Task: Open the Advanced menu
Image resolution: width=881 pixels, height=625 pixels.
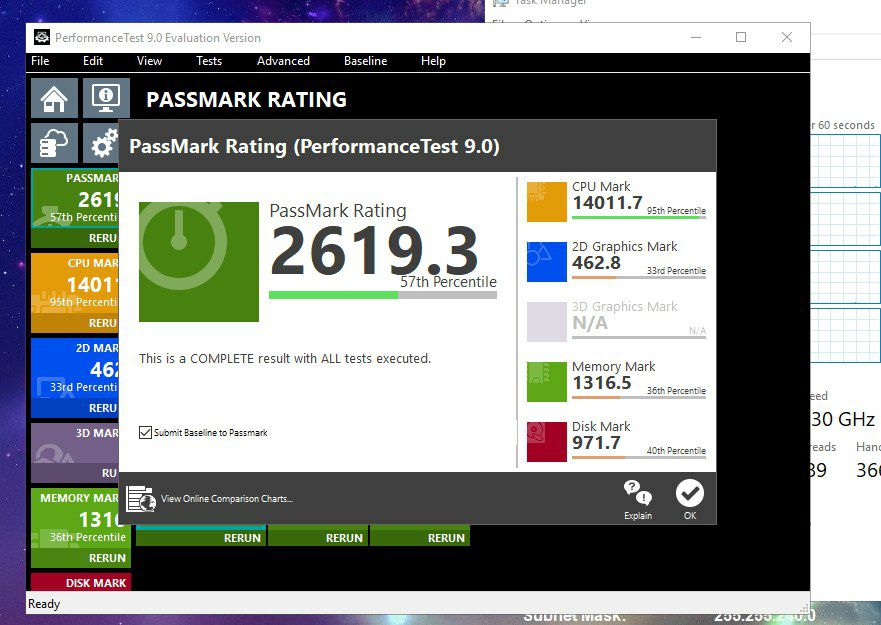Action: coord(283,61)
